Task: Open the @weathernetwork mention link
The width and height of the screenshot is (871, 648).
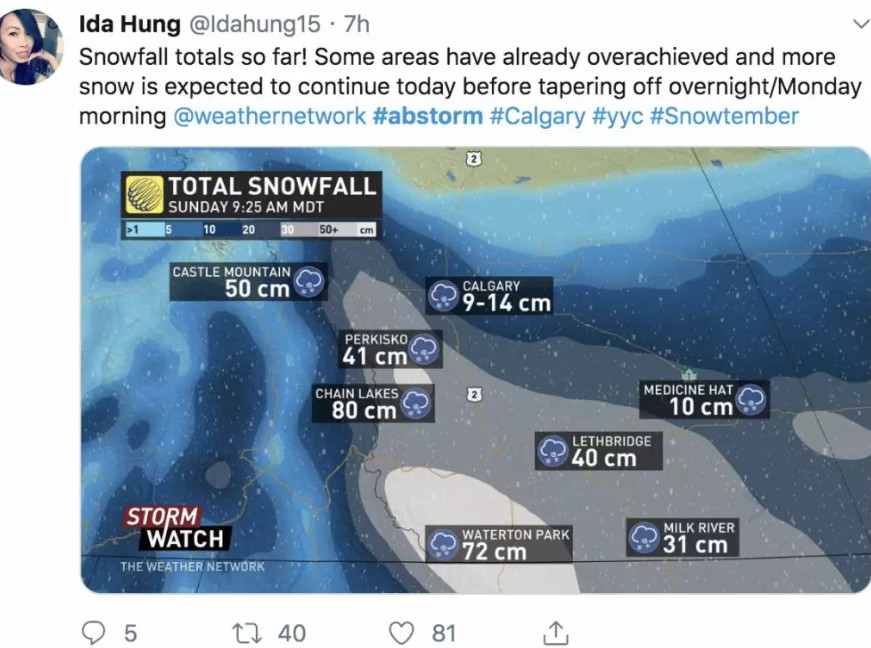Action: point(270,116)
